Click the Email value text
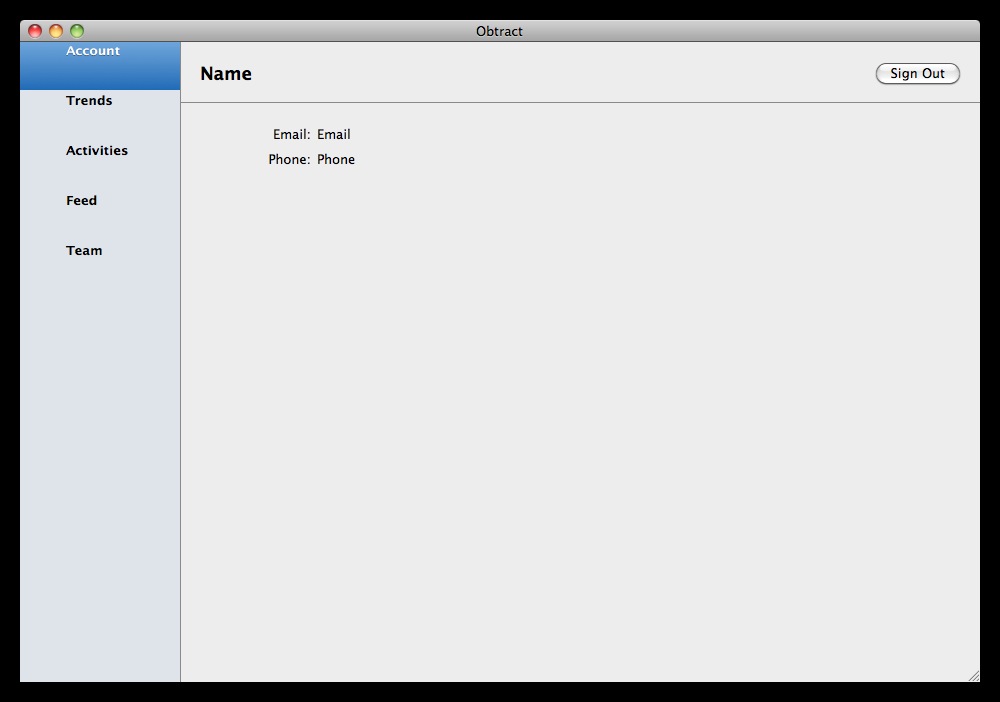This screenshot has height=702, width=1000. (x=334, y=135)
